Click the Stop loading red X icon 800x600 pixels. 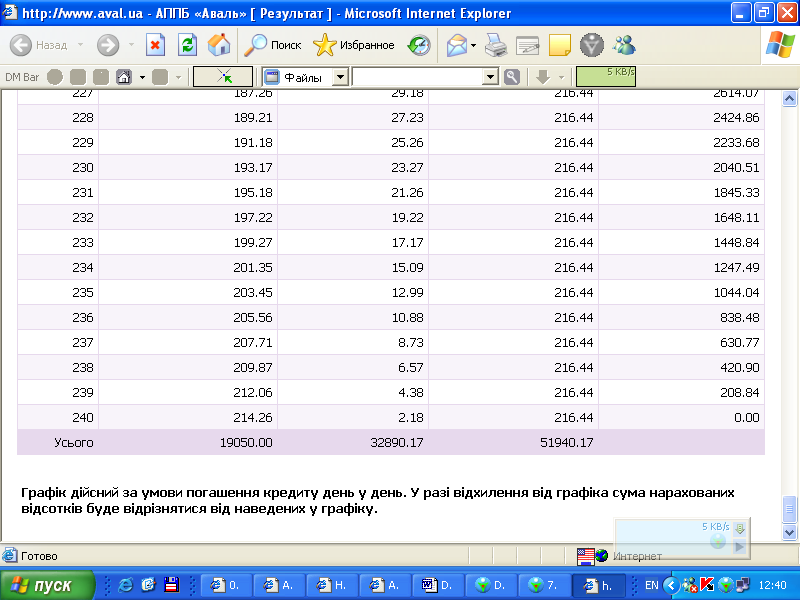click(x=155, y=45)
